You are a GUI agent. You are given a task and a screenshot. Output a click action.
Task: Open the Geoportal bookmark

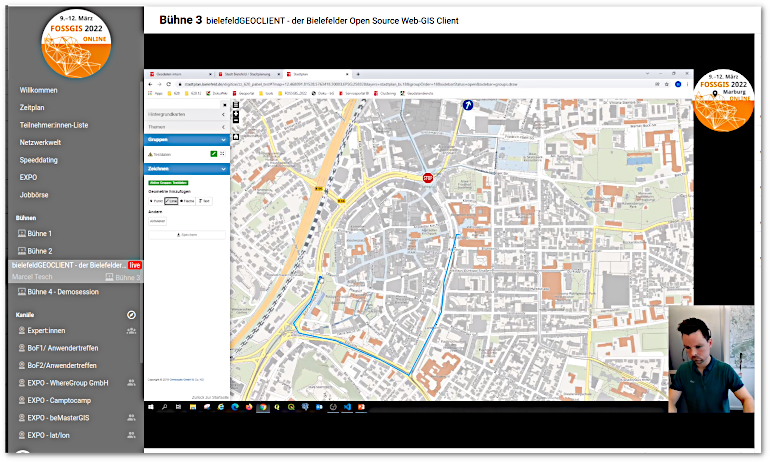[x=244, y=93]
